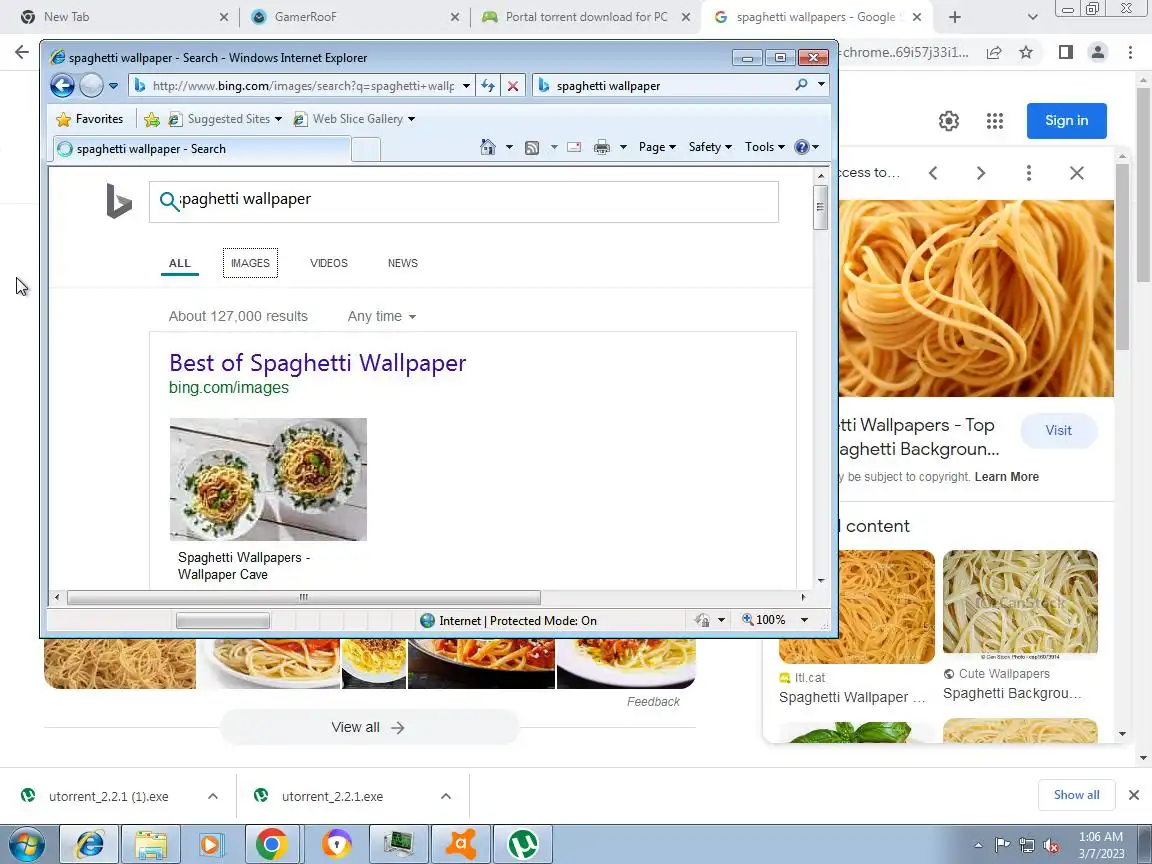The height and width of the screenshot is (864, 1152).
Task: Expand the 'Any time' filter dropdown
Action: [x=381, y=317]
